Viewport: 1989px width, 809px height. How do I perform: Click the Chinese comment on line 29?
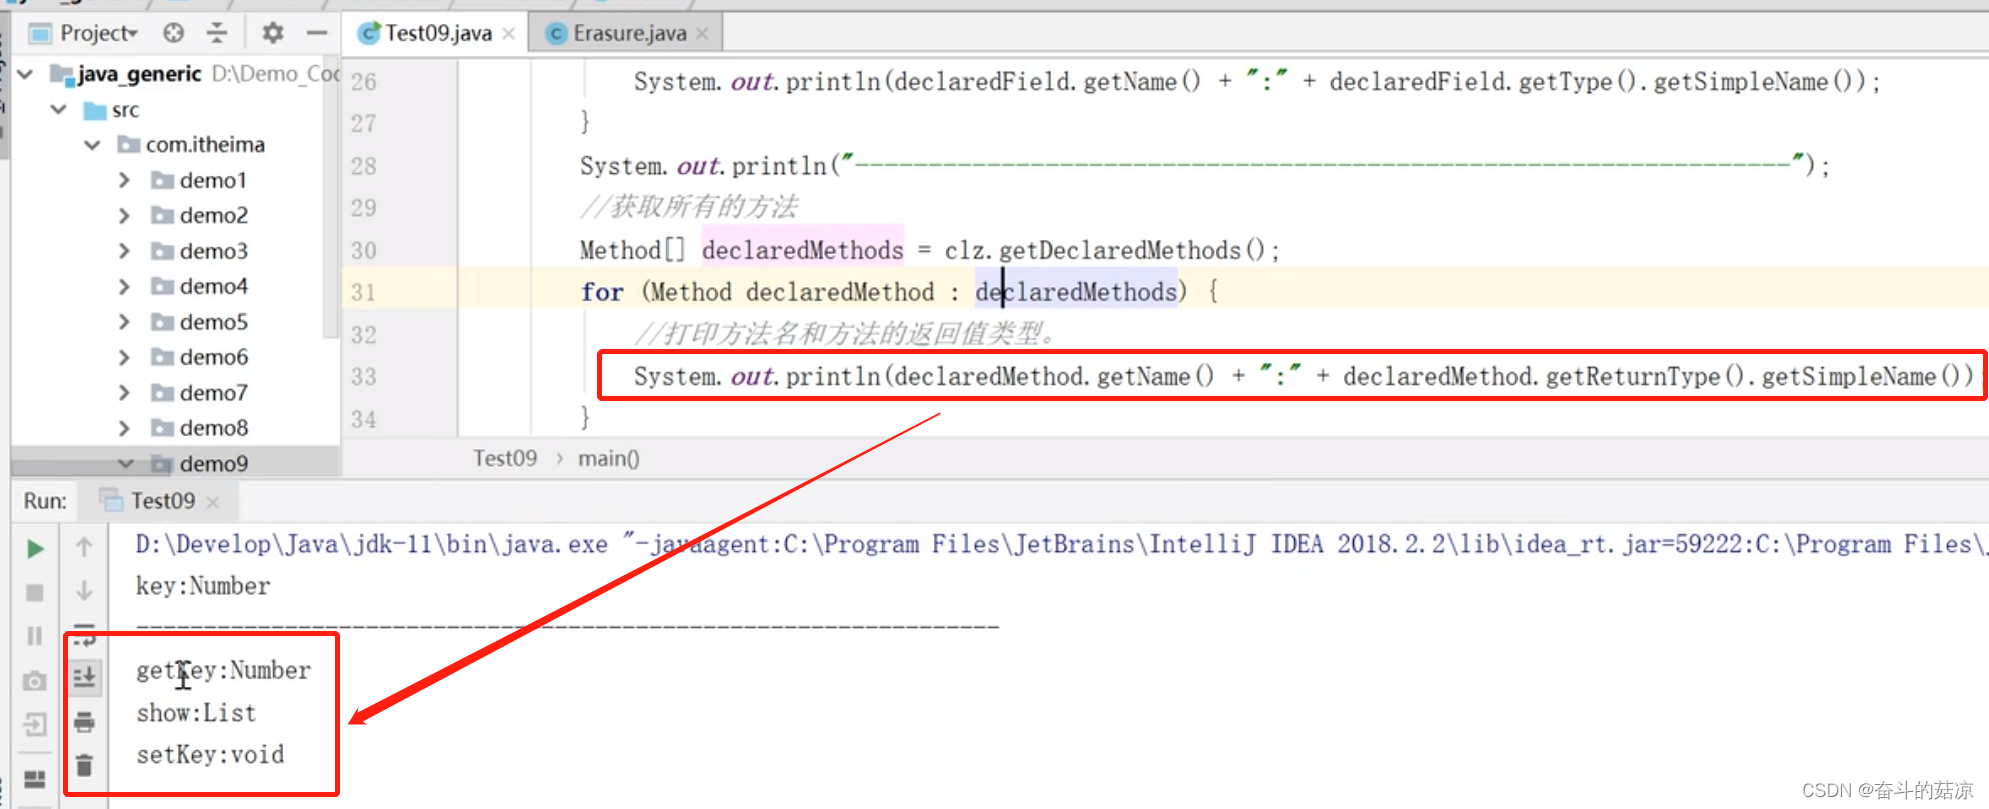(689, 207)
